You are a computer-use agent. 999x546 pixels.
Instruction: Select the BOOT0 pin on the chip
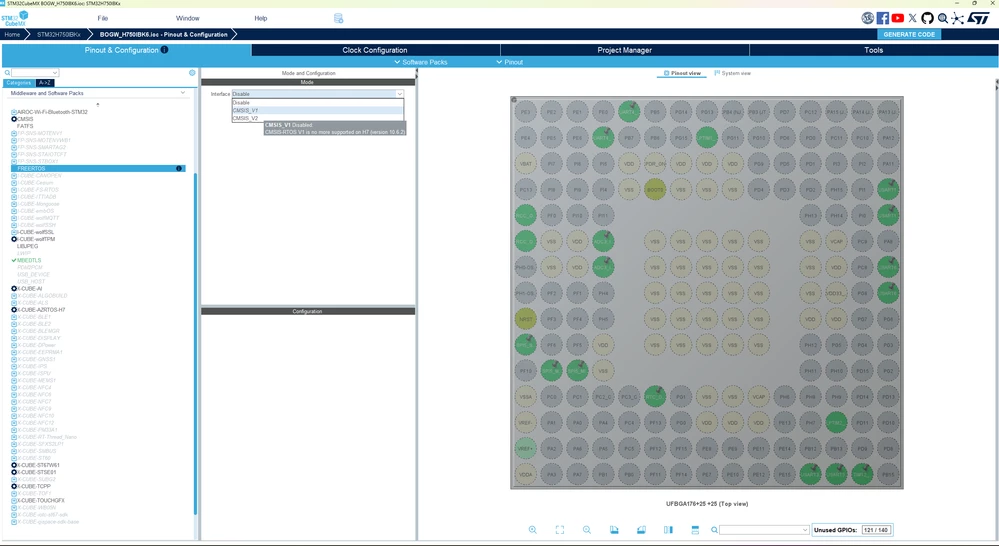[654, 189]
